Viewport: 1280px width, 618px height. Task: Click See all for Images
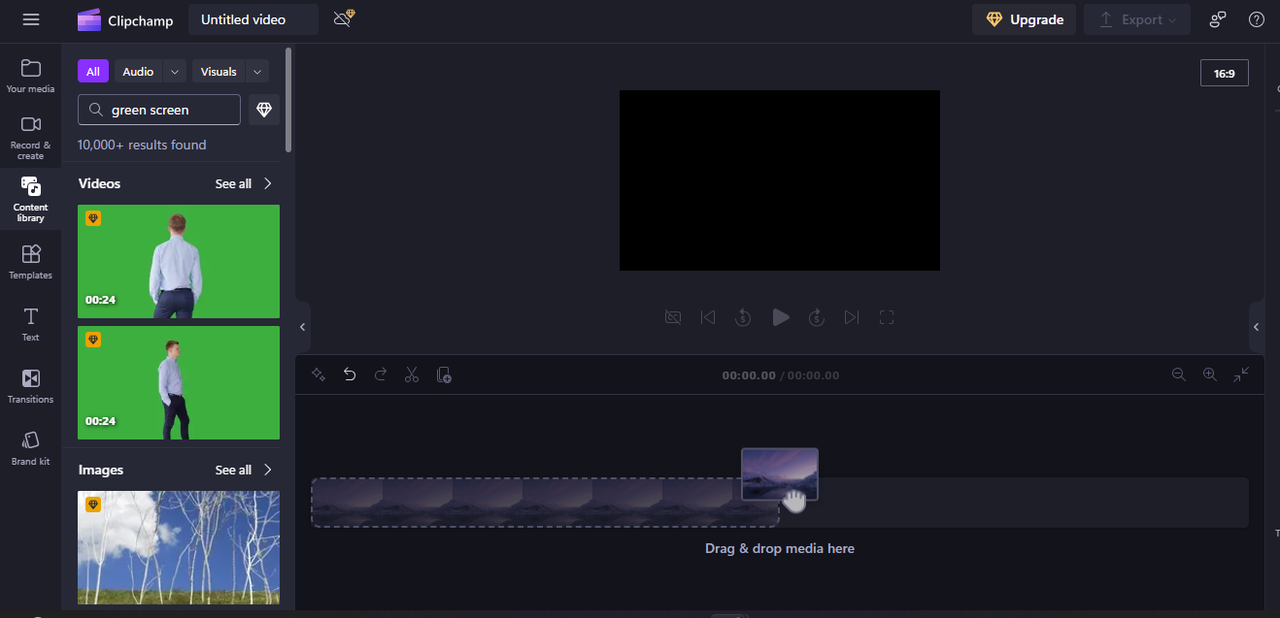(x=233, y=470)
